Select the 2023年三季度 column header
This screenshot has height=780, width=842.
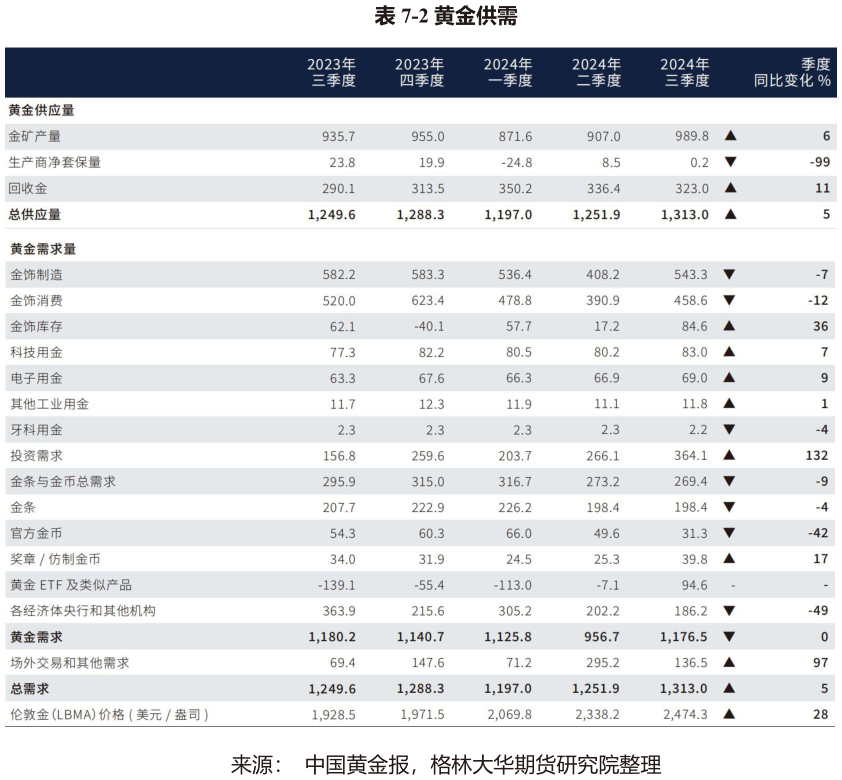click(332, 72)
